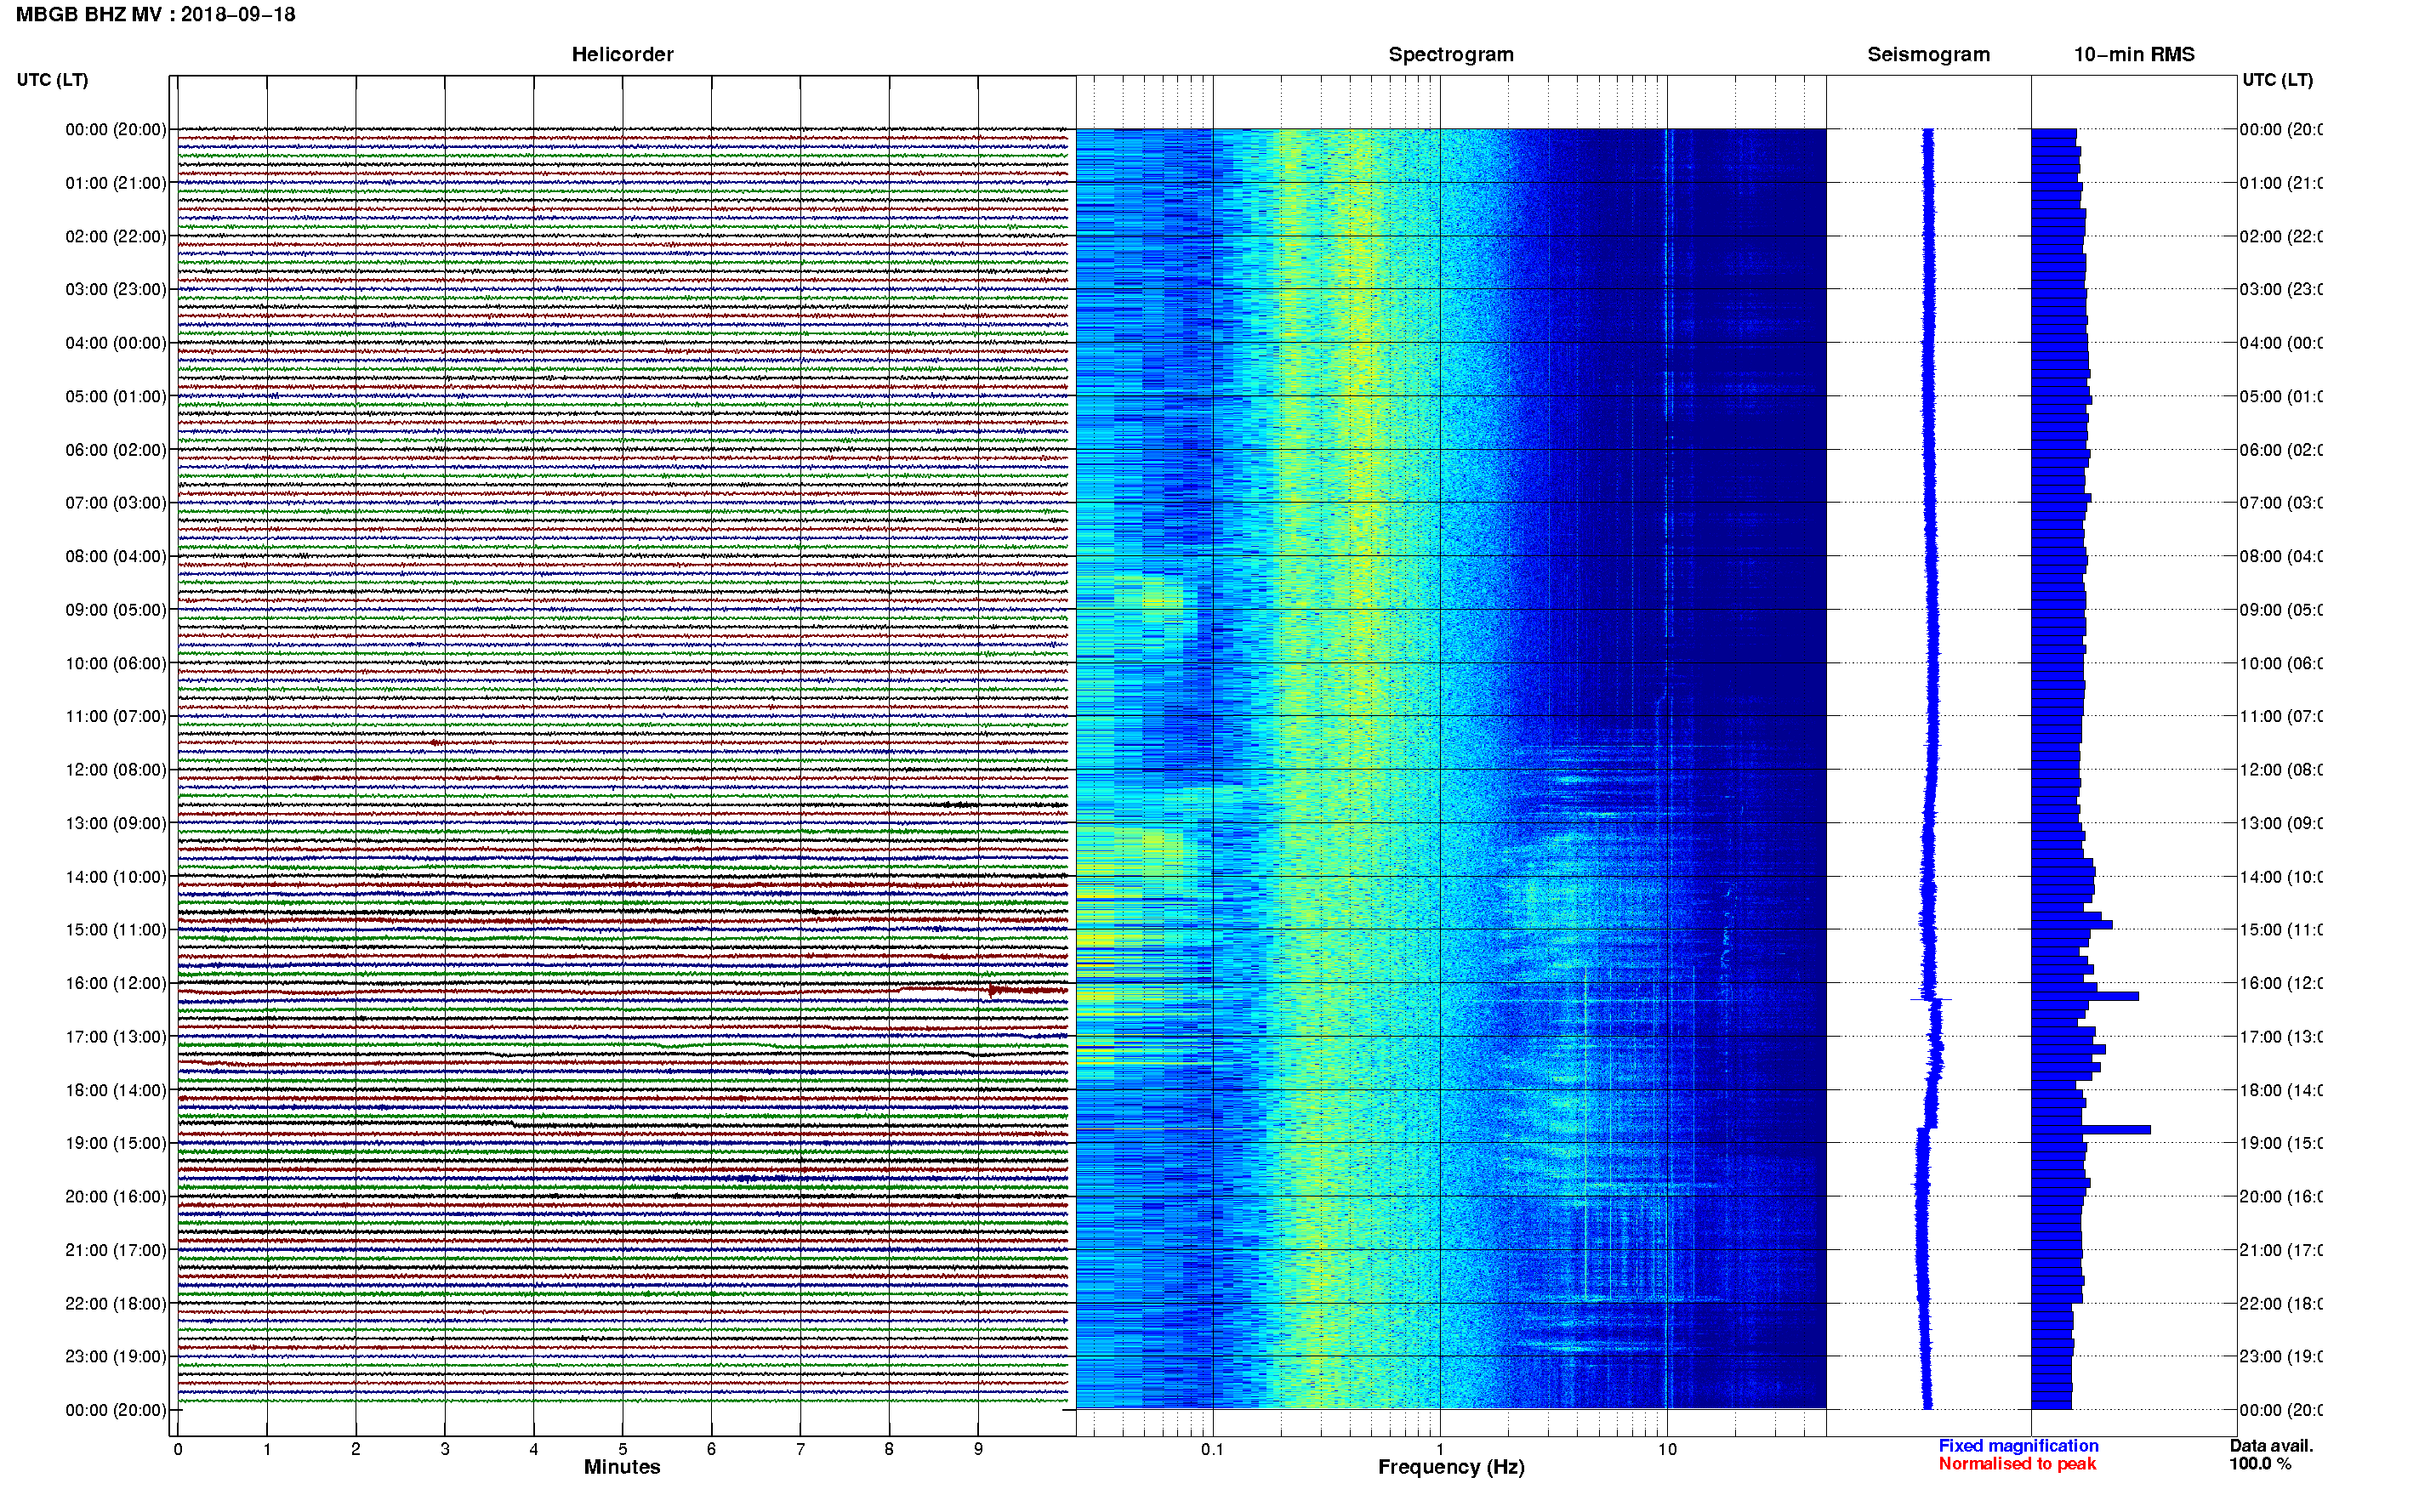
Task: Click the minute 0 tick label
Action: point(178,1449)
